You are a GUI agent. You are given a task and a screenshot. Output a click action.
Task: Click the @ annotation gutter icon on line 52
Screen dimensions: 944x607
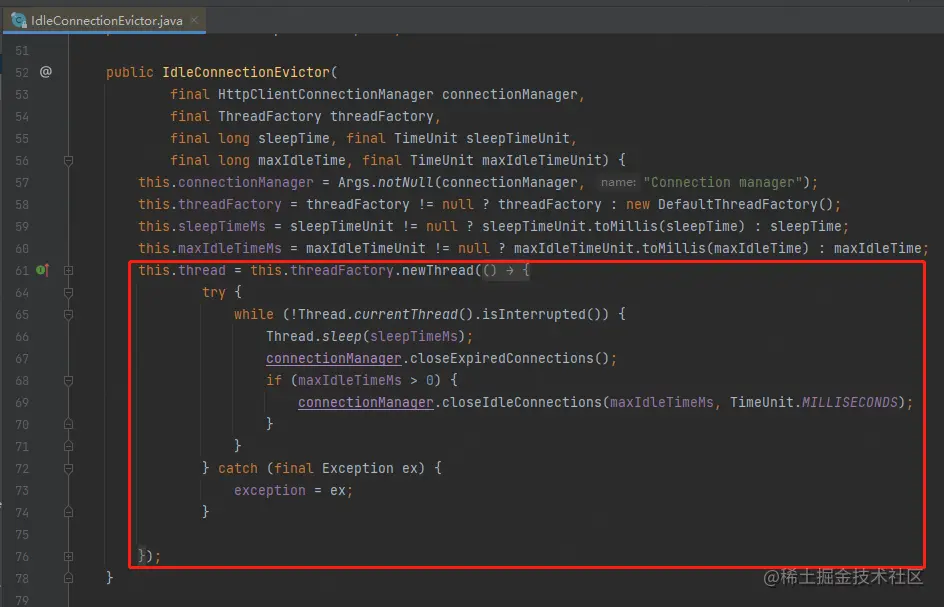(46, 72)
